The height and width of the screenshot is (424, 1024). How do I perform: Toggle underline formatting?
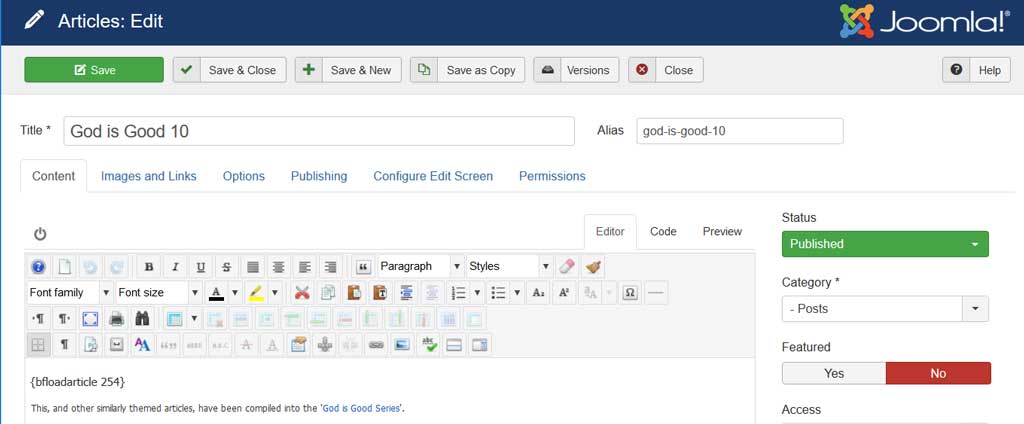point(200,267)
